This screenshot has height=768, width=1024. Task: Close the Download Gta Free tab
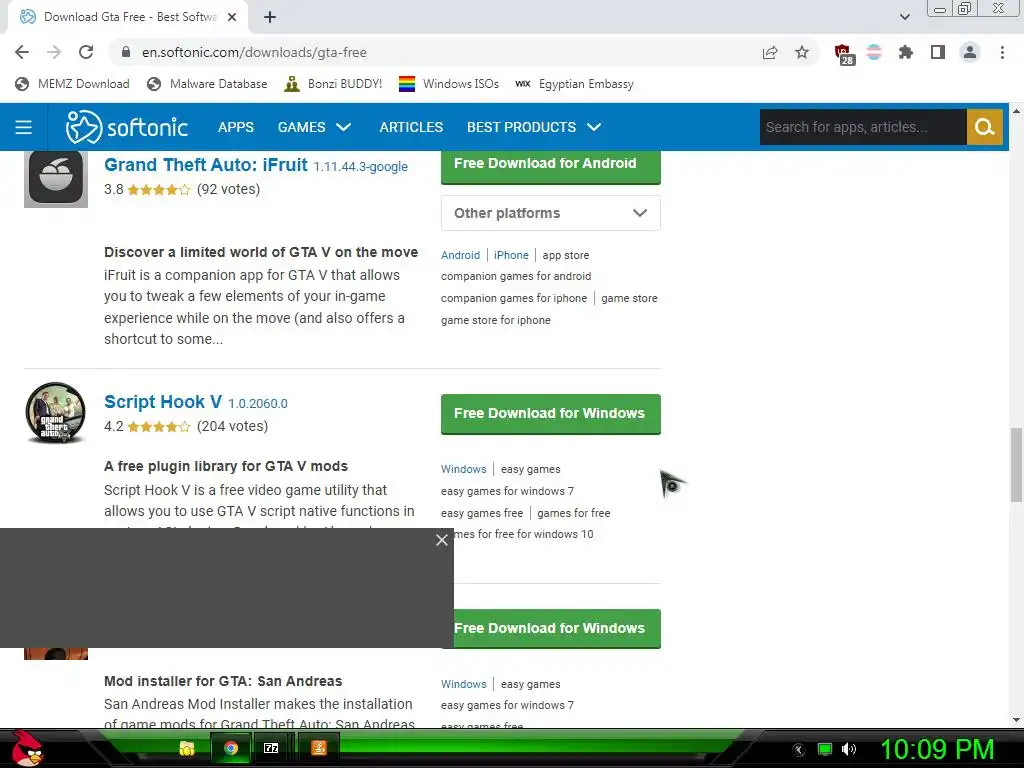click(232, 17)
